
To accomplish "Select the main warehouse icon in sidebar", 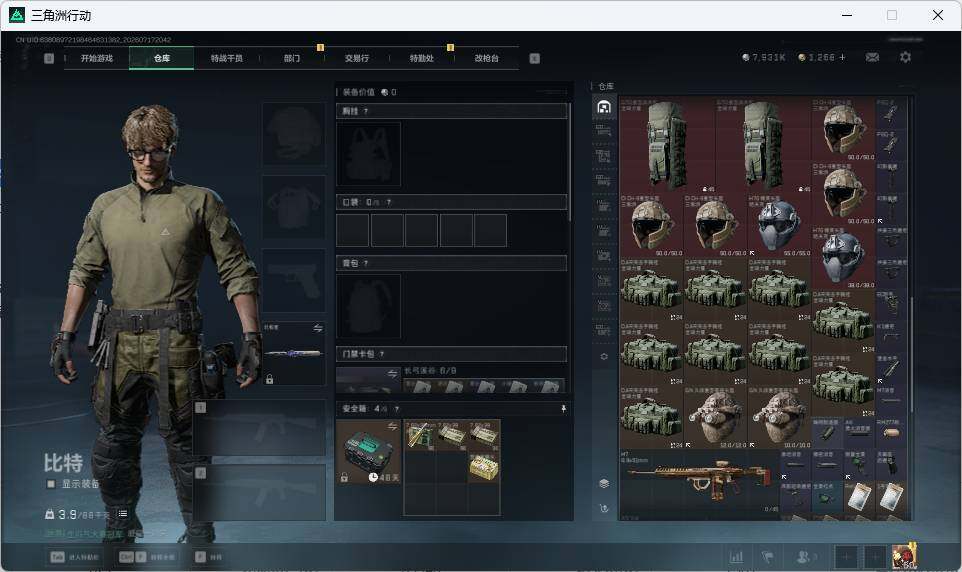I will point(604,107).
